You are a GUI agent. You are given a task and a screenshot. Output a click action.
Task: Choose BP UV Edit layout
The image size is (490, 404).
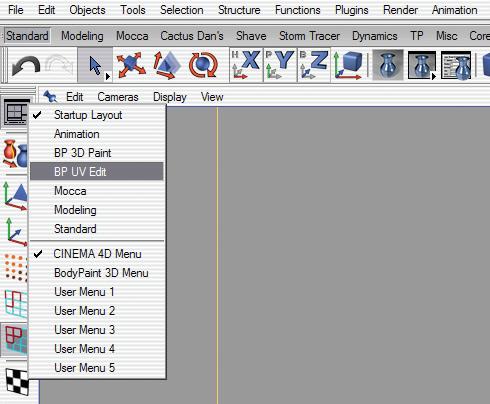pos(97,172)
